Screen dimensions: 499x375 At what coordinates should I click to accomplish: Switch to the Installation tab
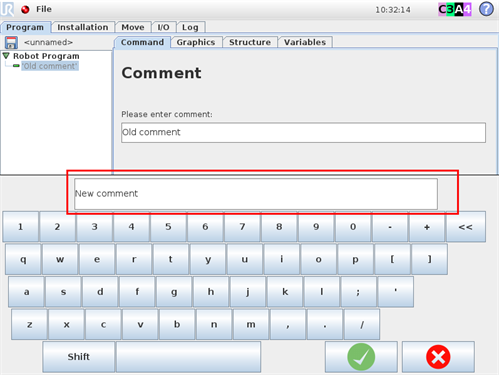coord(83,27)
